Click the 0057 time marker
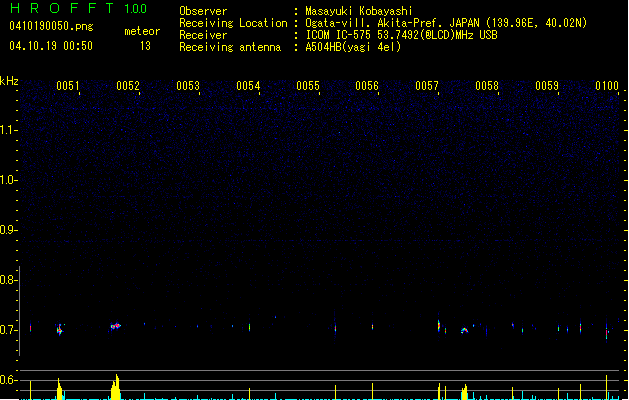Viewport: 629px width, 400px height. click(427, 86)
